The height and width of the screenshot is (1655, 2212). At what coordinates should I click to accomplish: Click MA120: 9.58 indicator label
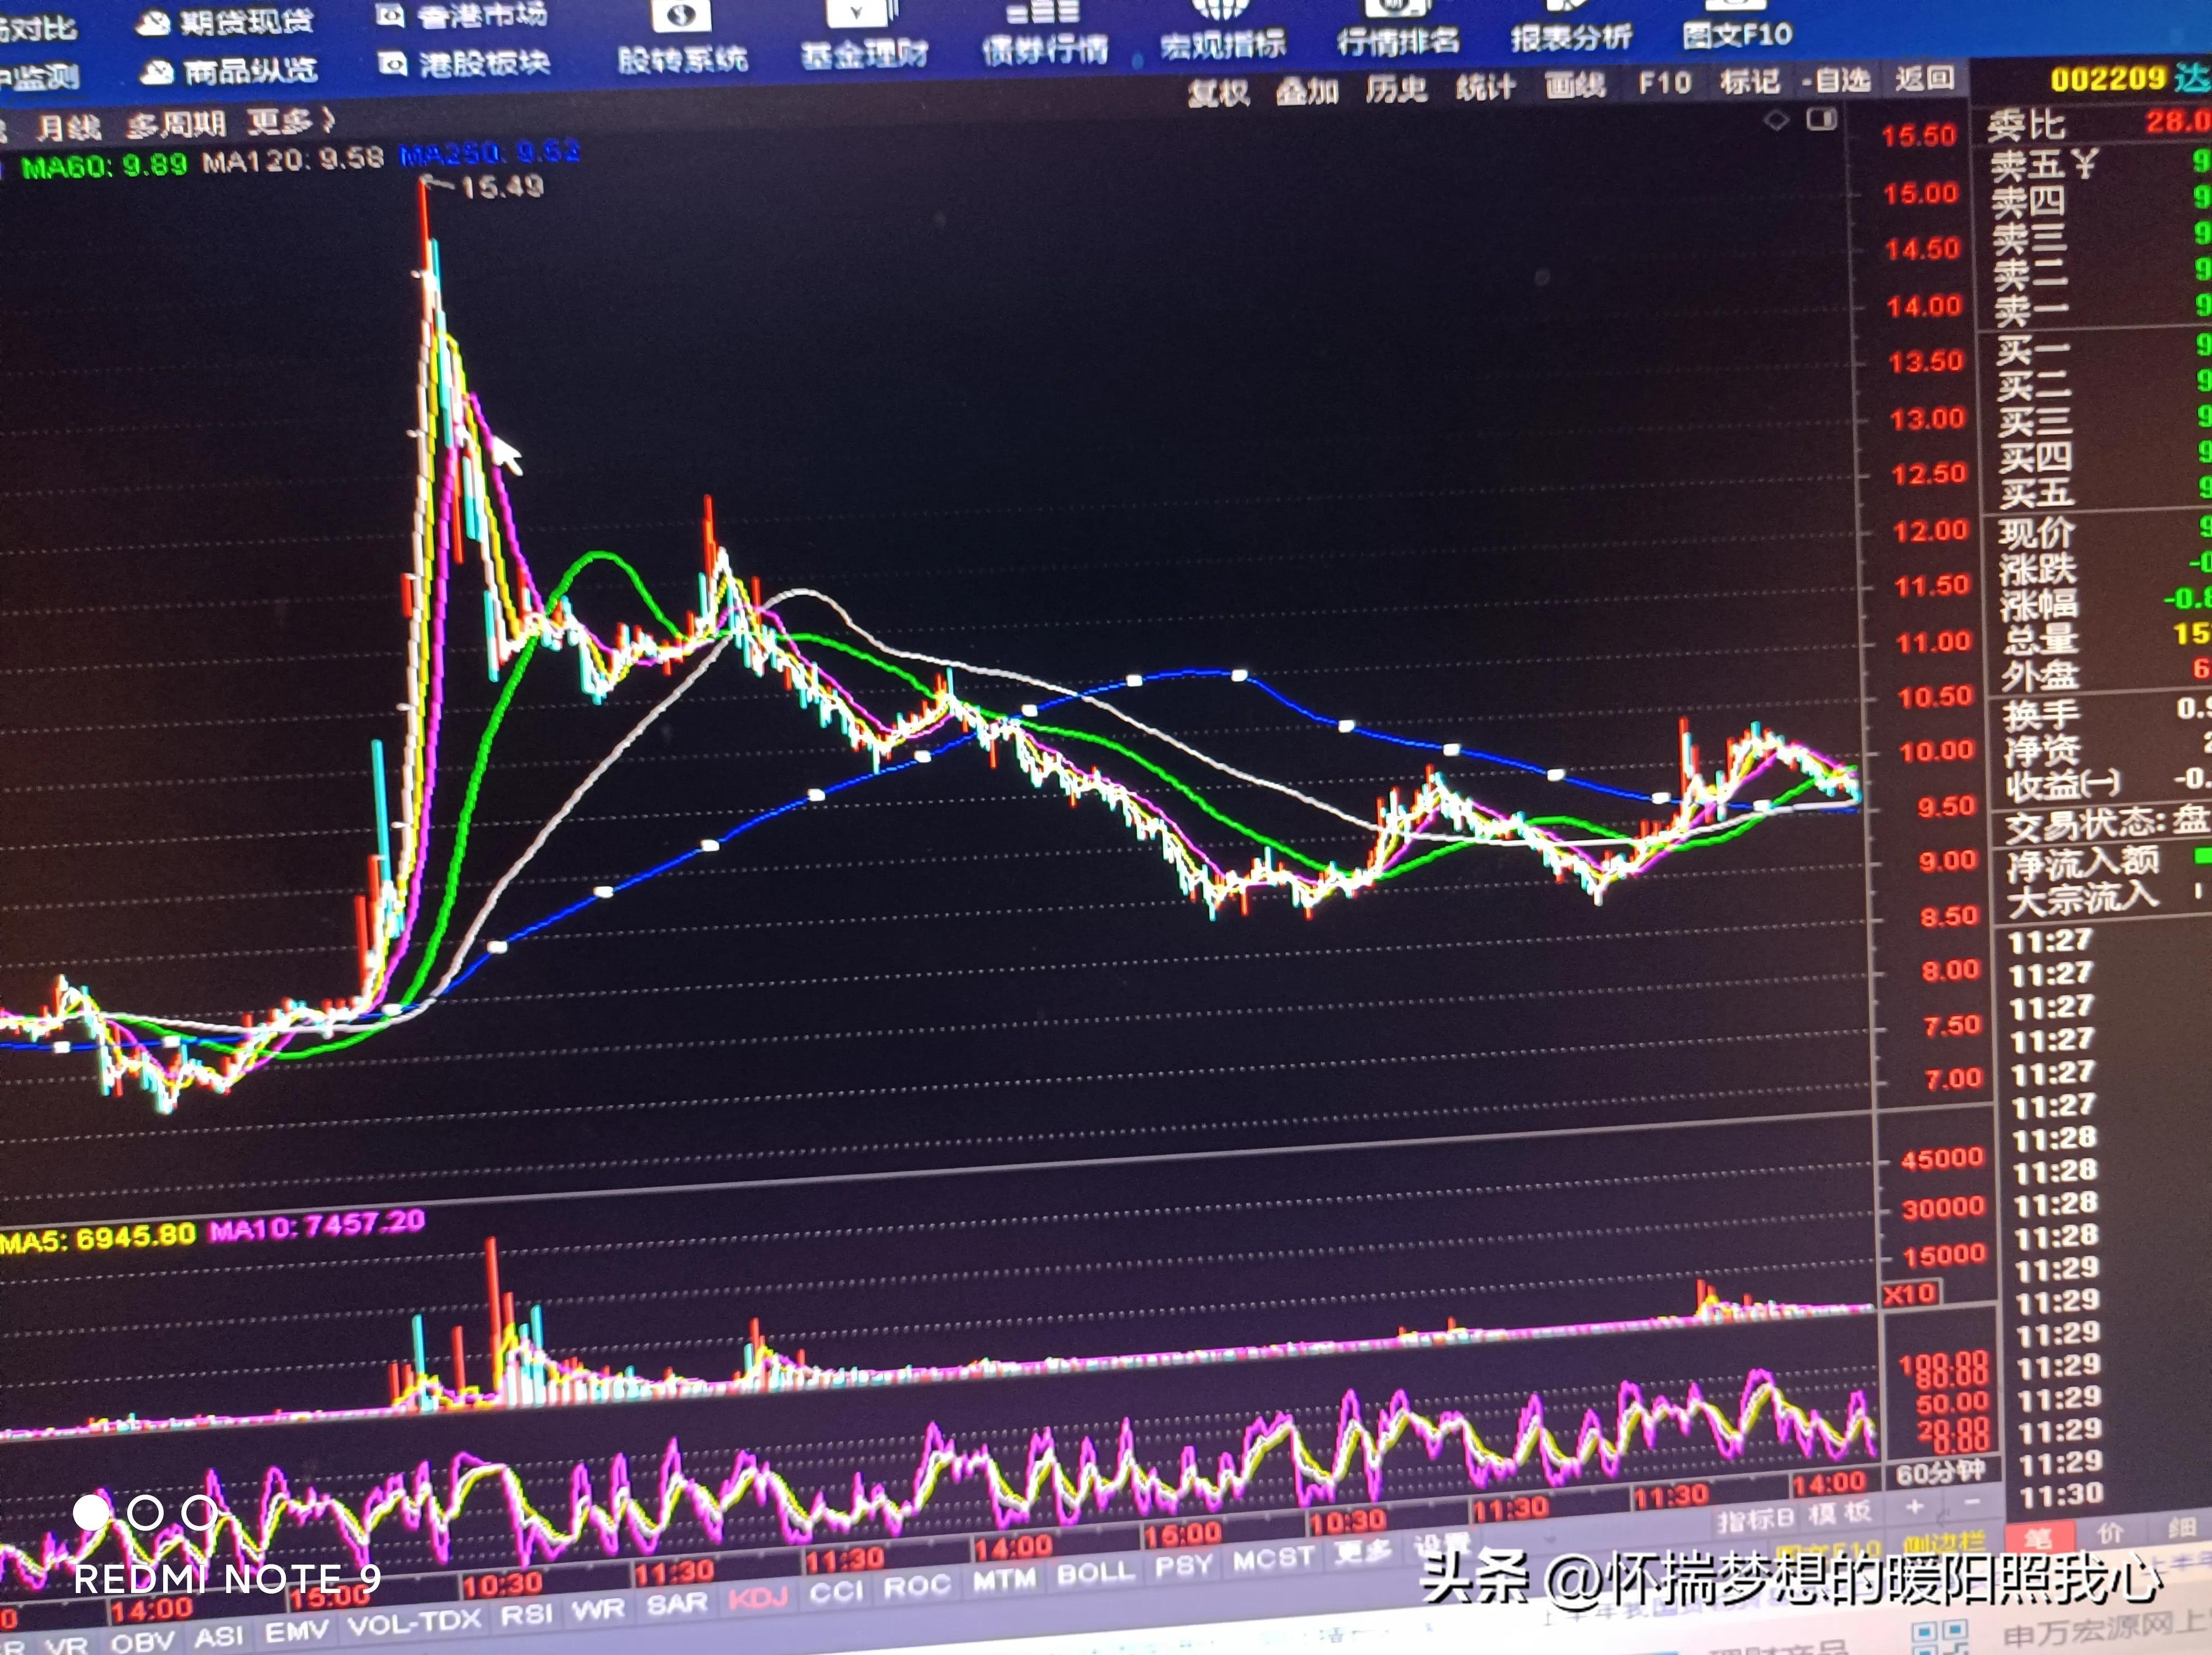tap(292, 160)
